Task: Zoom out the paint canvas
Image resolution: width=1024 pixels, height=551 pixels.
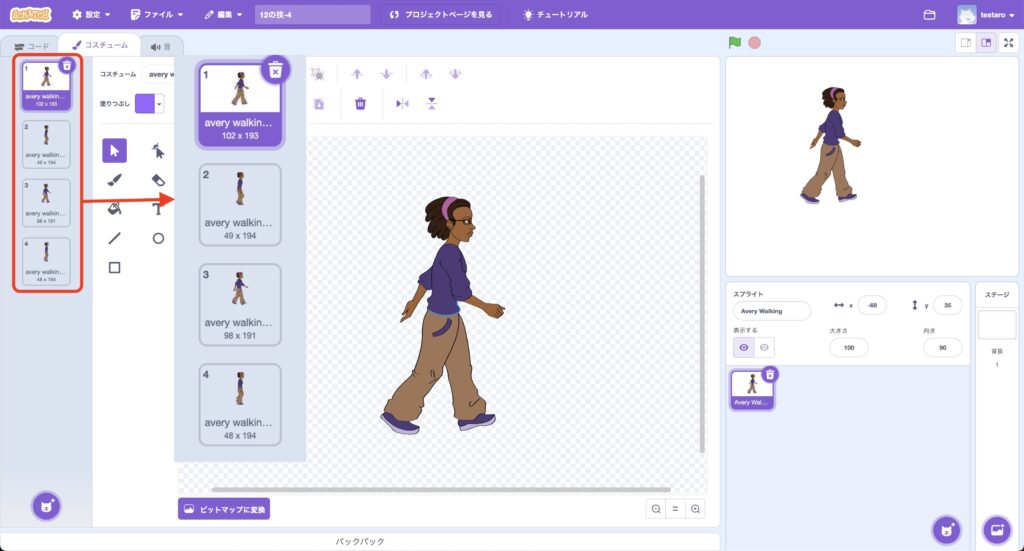Action: (x=656, y=509)
